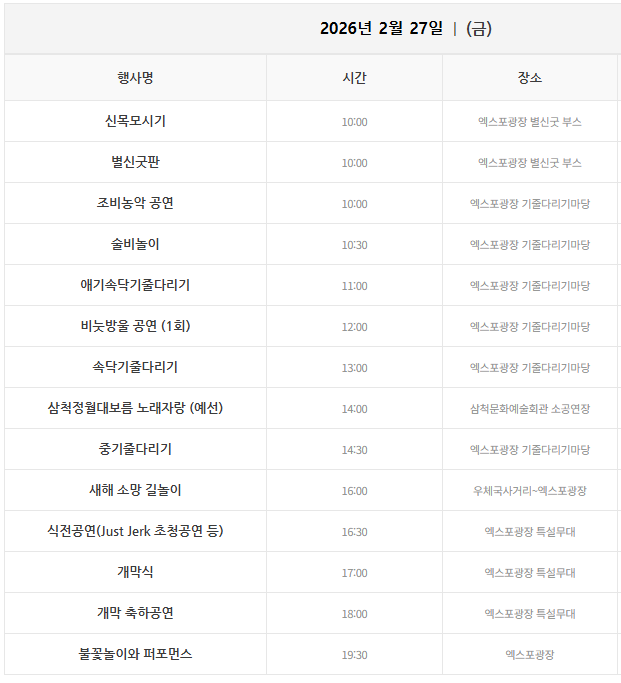Click the 삼척문화예술회관 소공연장 venue cell
The height and width of the screenshot is (683, 621).
[x=530, y=409]
